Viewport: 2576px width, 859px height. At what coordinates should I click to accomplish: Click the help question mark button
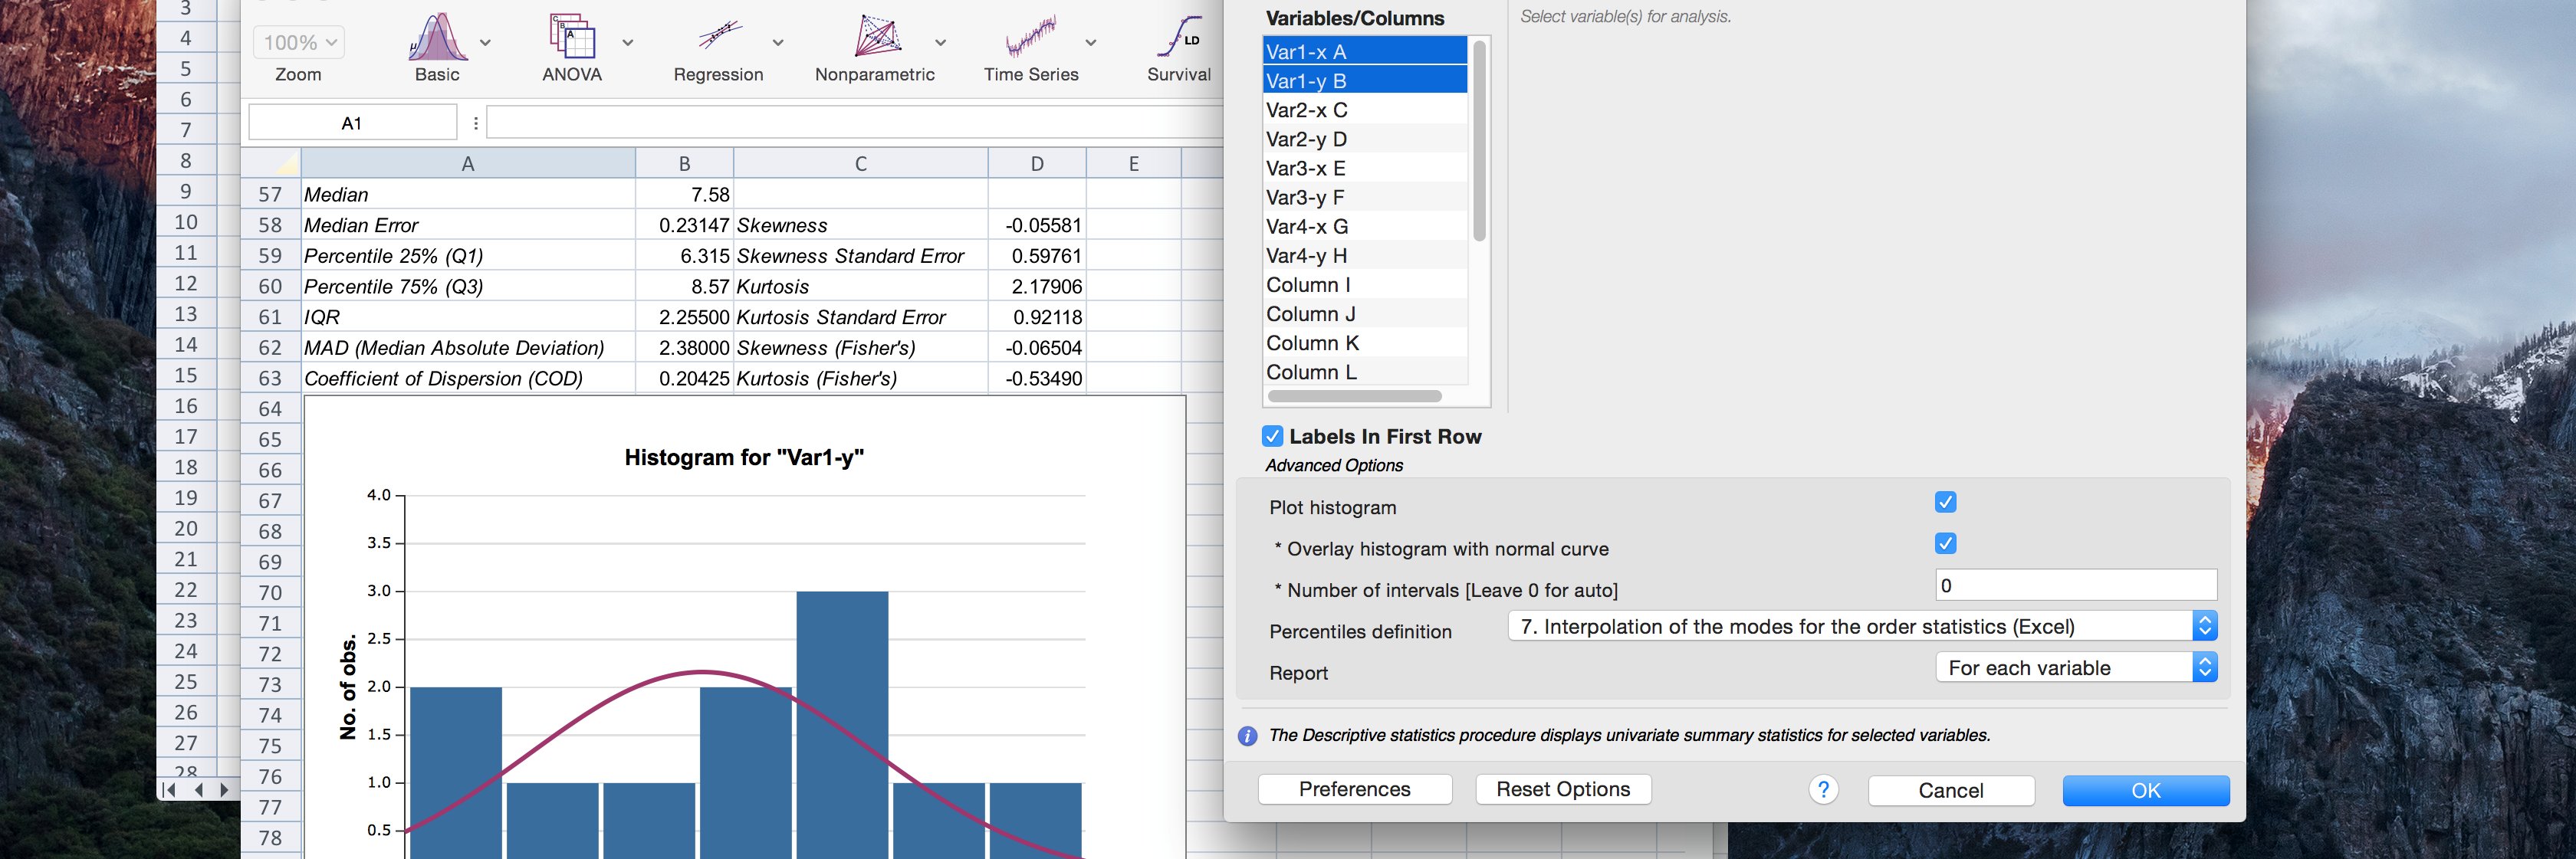(x=1823, y=790)
